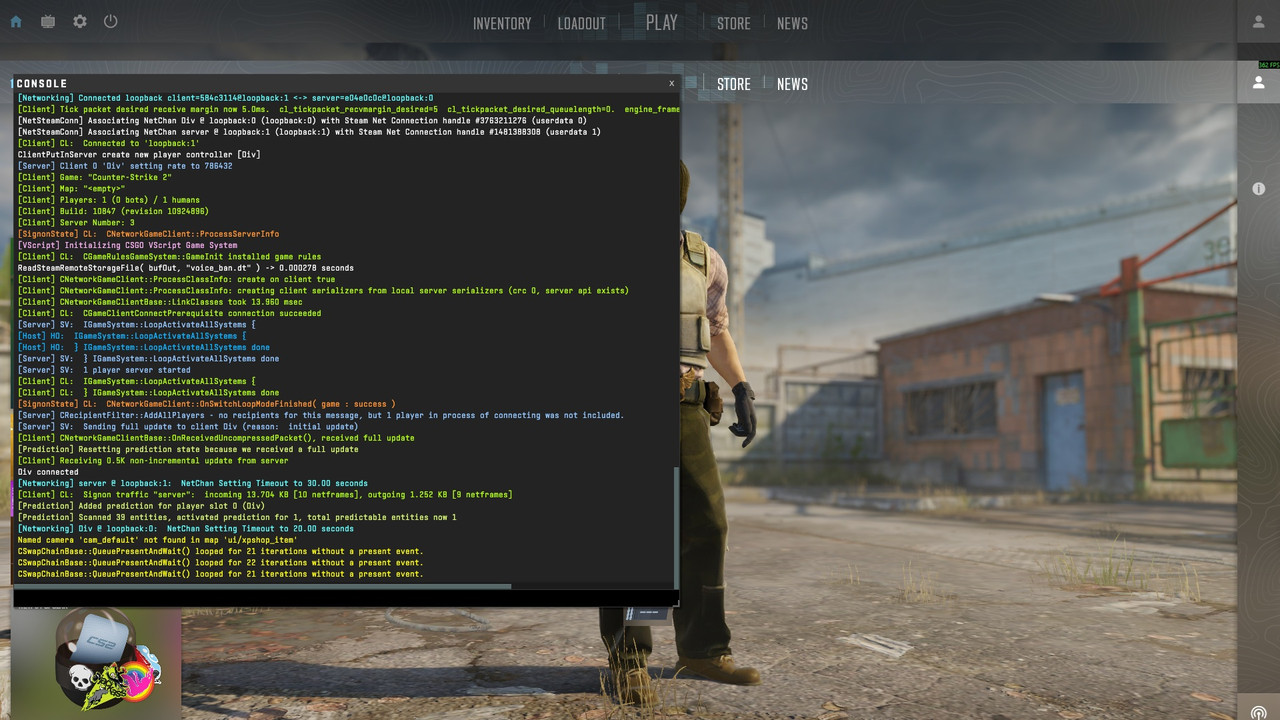Open NEWS in the top navigation bar
This screenshot has height=720, width=1280.
(x=792, y=23)
